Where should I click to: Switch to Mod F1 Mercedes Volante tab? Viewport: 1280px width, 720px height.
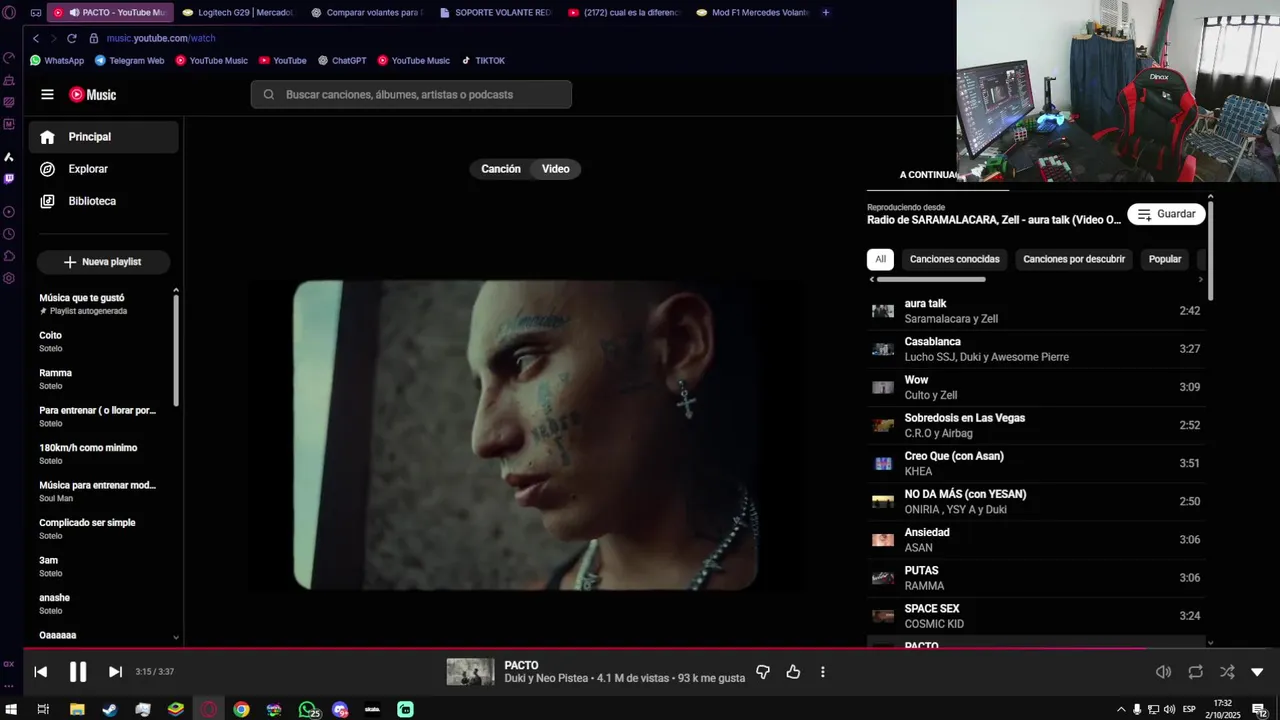752,13
